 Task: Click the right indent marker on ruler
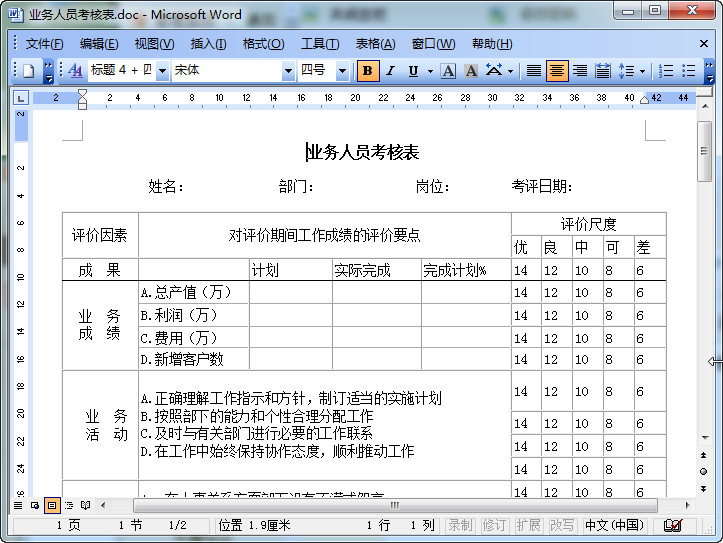[645, 100]
